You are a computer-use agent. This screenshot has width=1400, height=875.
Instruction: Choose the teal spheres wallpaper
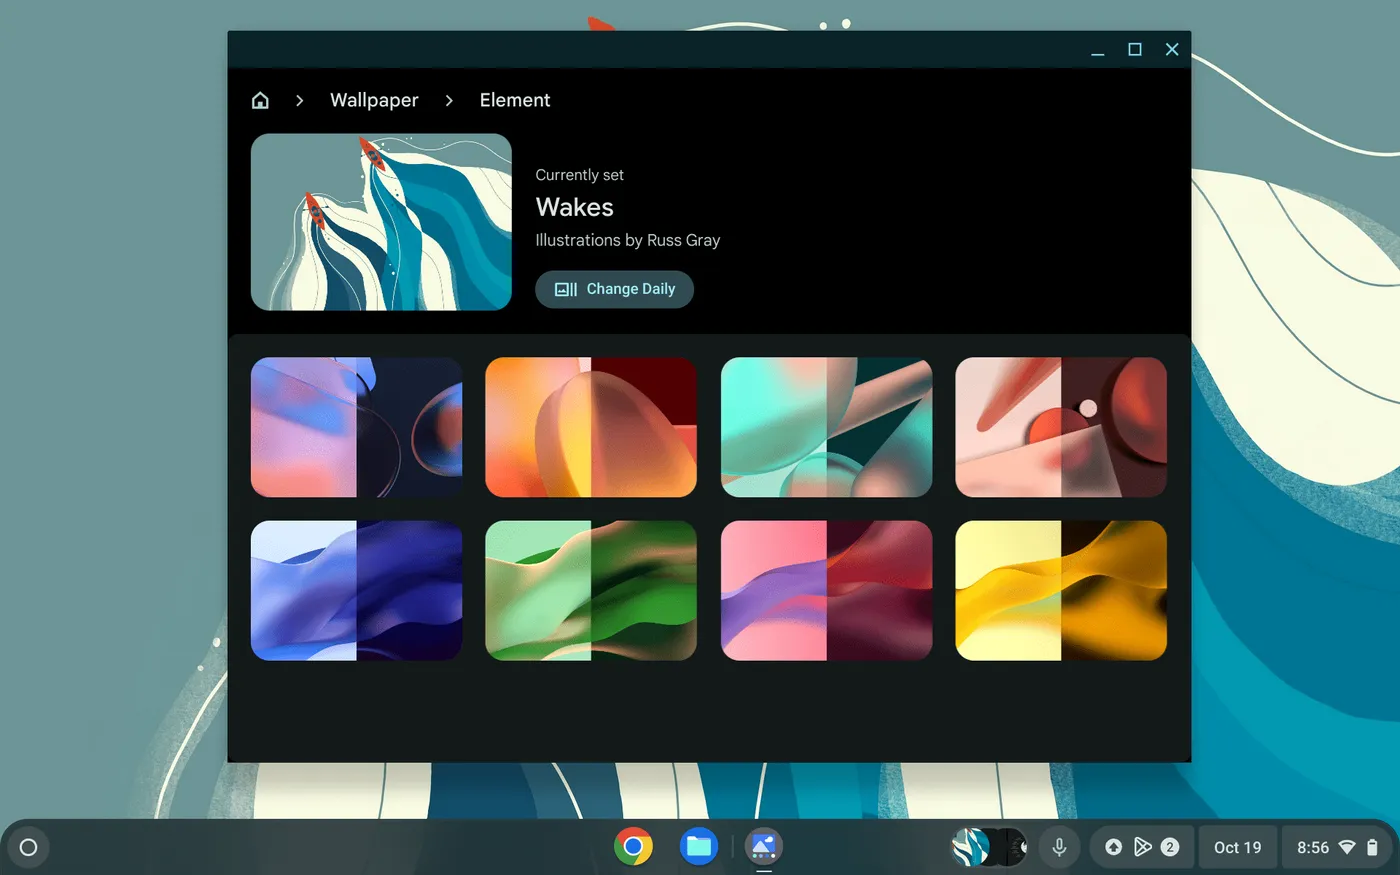click(x=826, y=427)
